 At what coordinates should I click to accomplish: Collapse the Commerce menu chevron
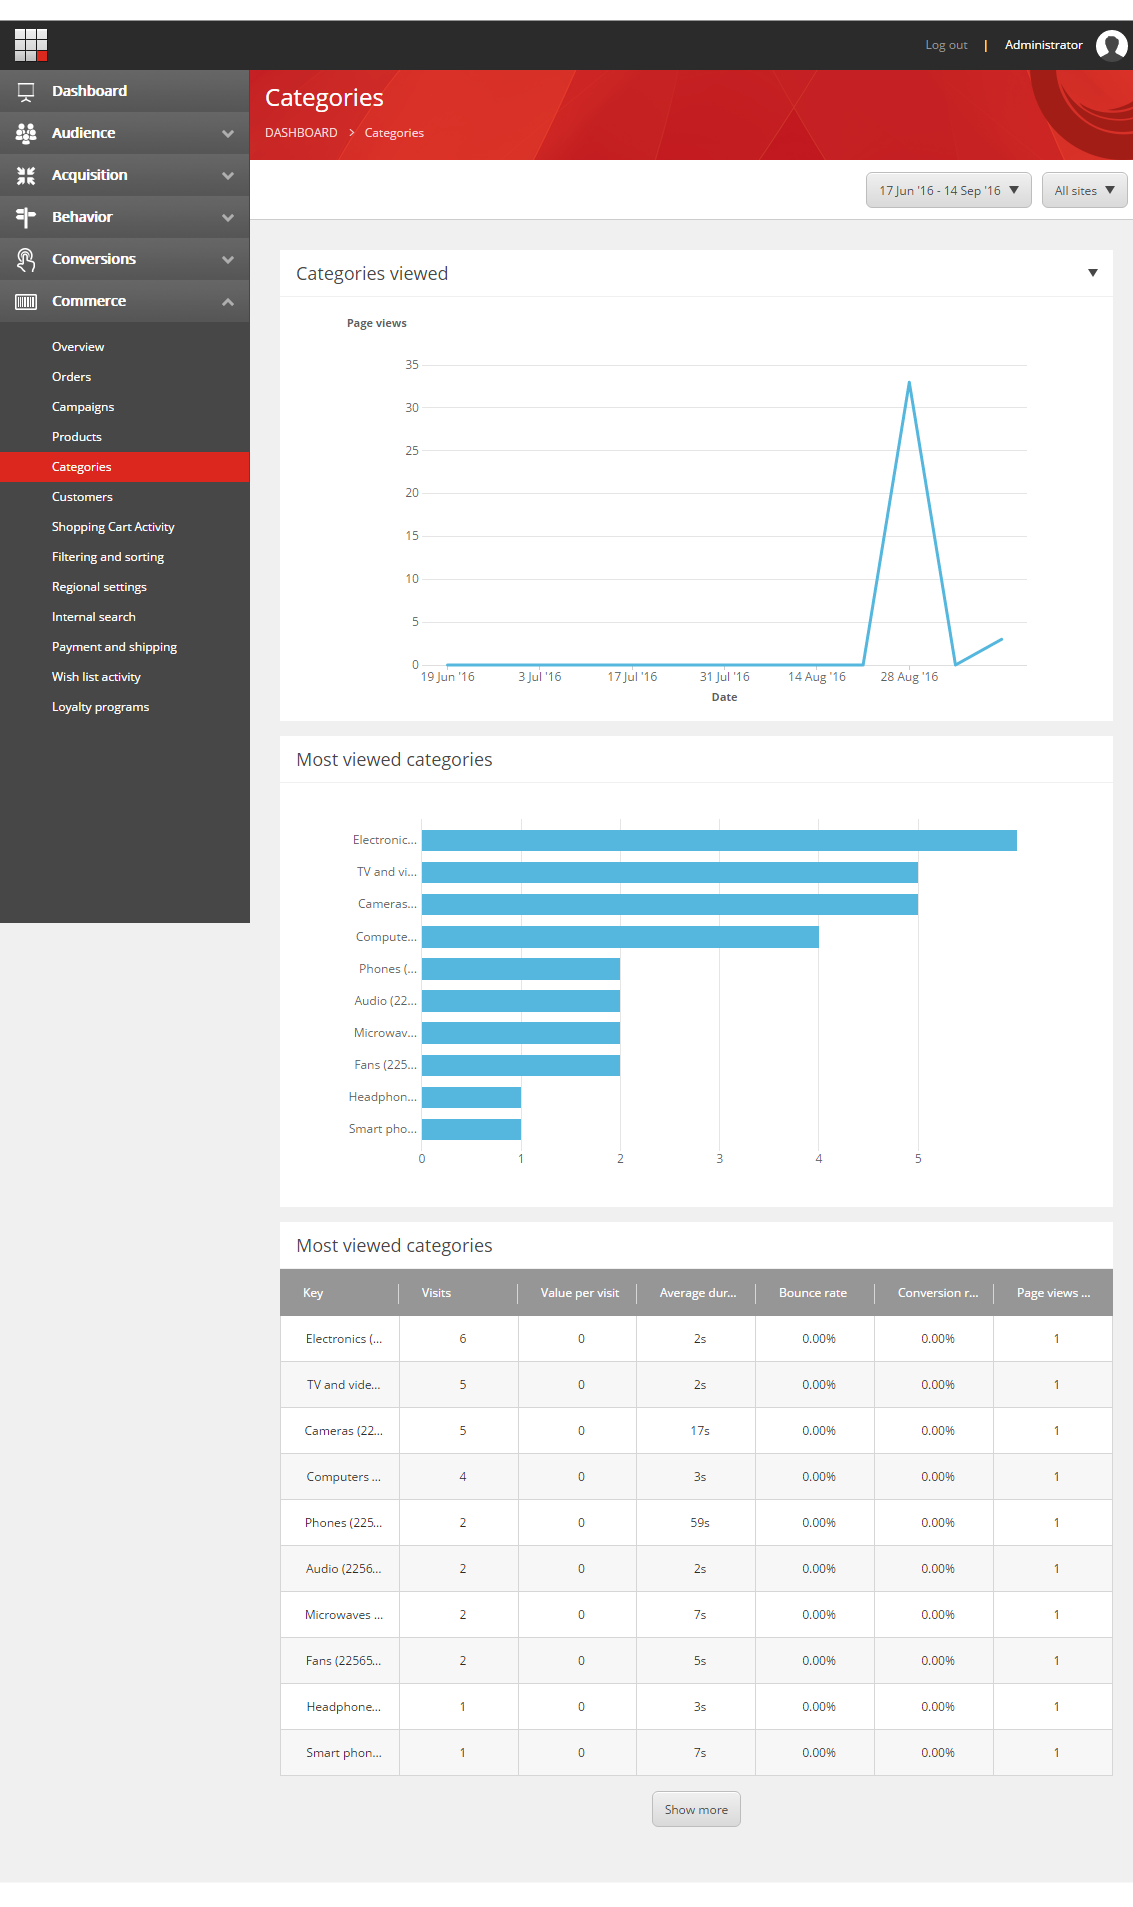click(228, 301)
